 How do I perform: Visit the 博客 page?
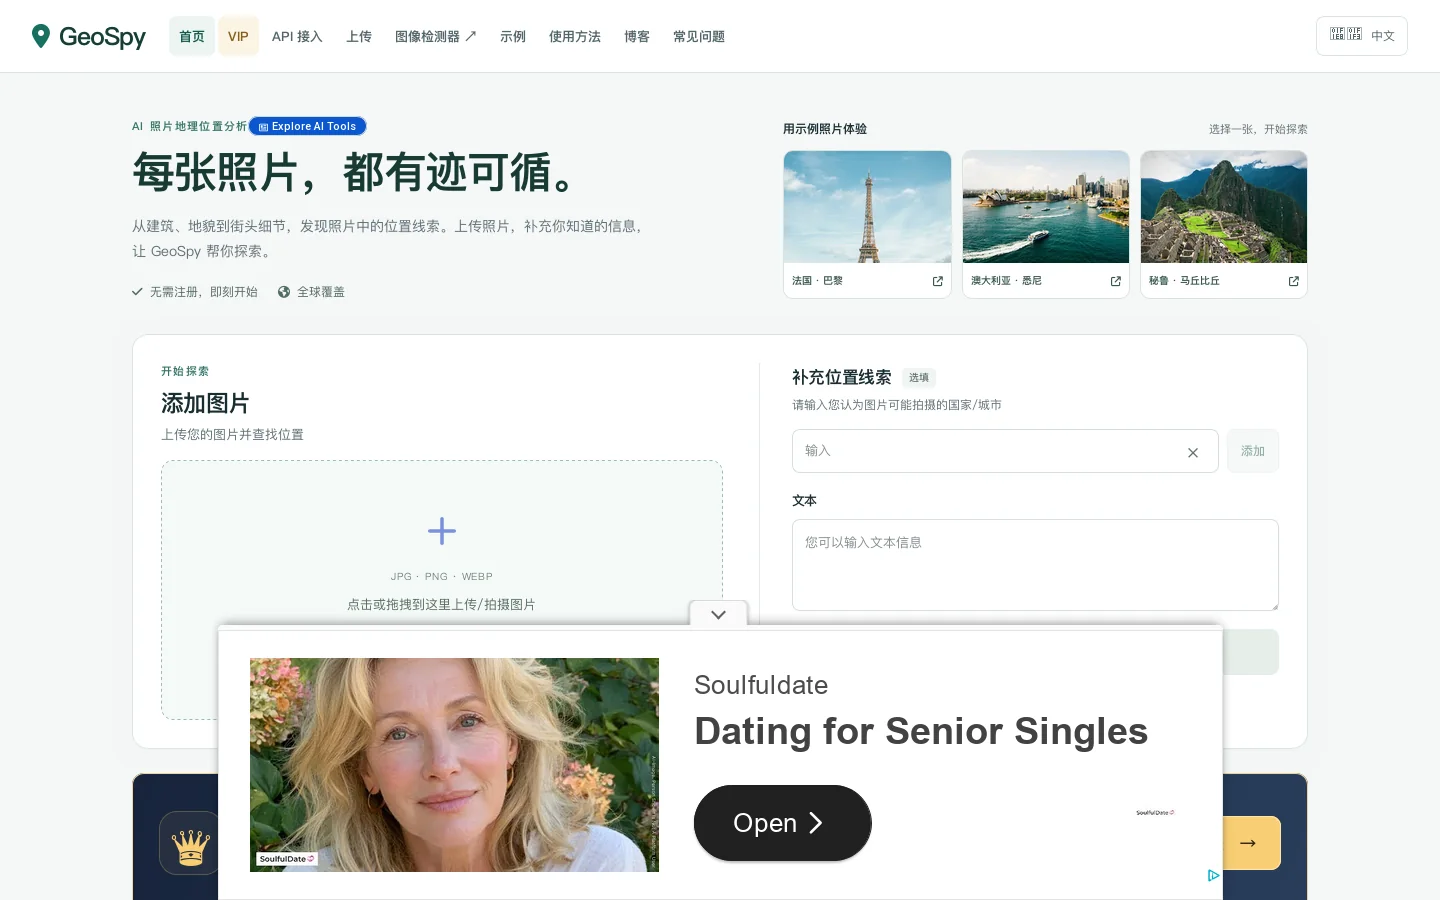click(637, 37)
